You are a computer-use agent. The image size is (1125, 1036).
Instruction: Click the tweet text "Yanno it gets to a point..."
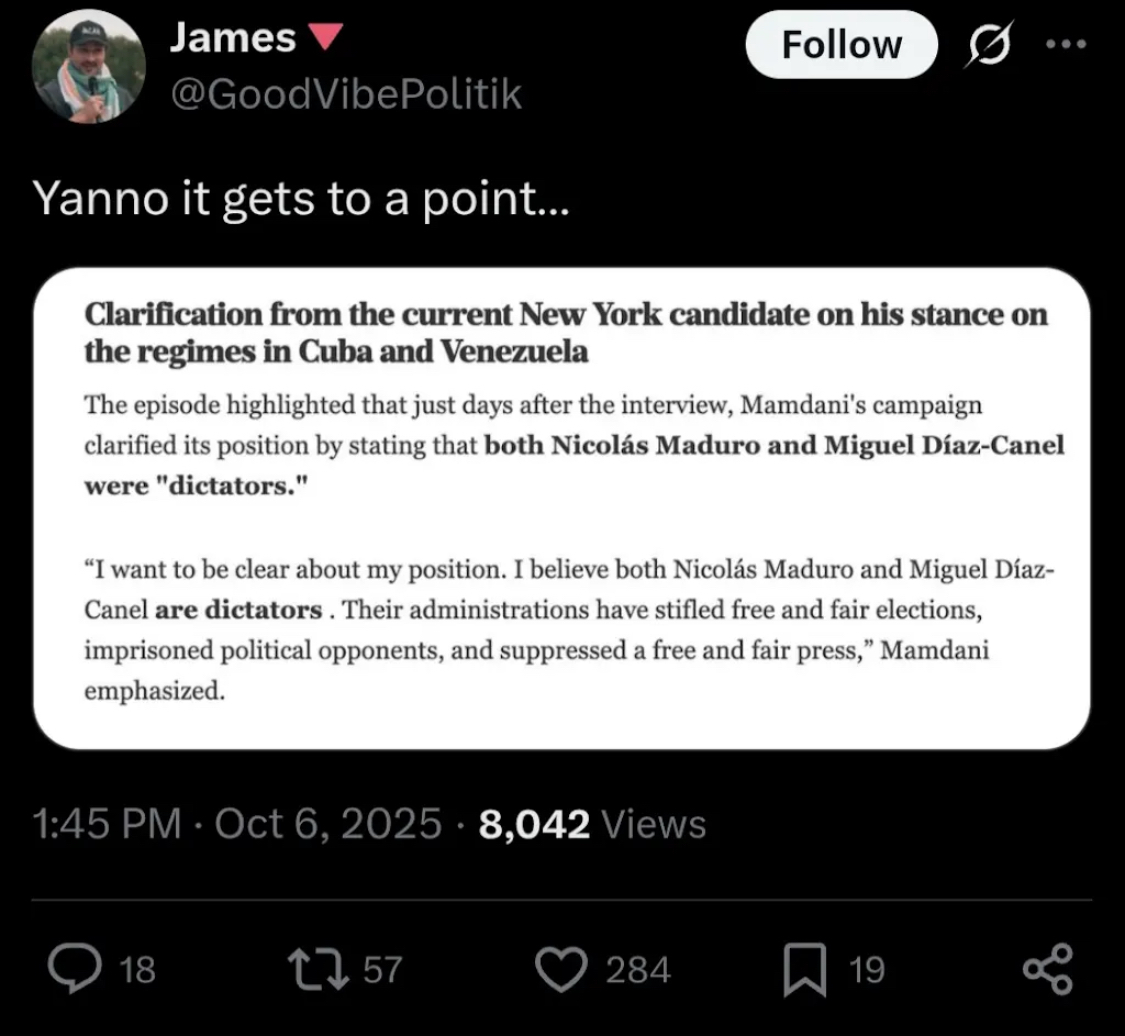301,199
